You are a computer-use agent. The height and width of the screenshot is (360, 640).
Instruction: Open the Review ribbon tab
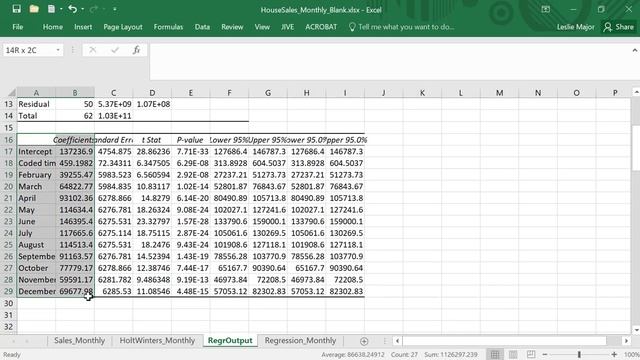[x=232, y=27]
